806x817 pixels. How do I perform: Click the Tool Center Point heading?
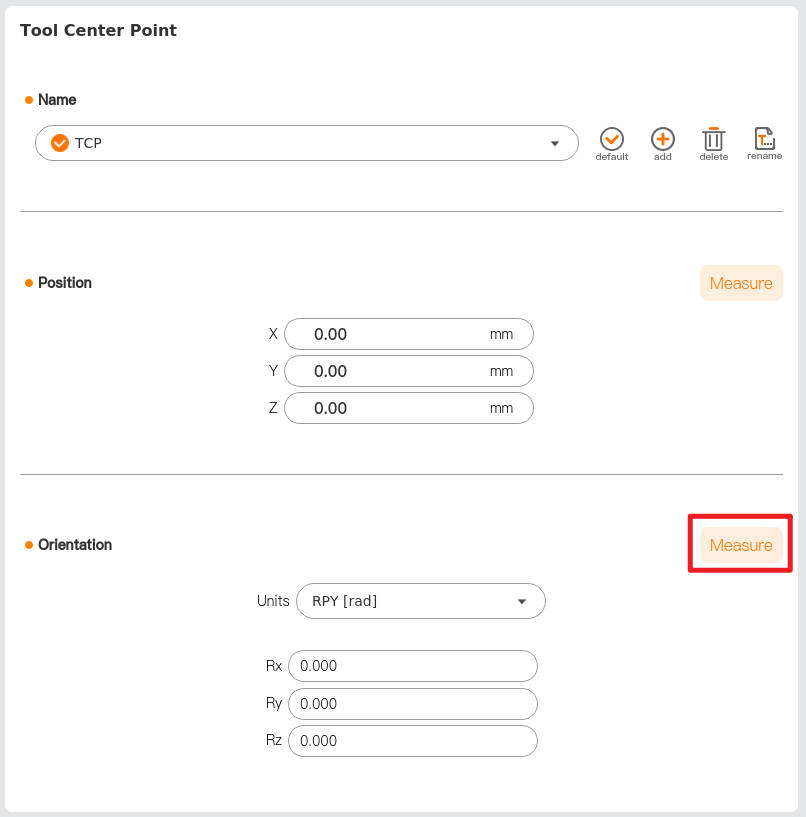[98, 30]
